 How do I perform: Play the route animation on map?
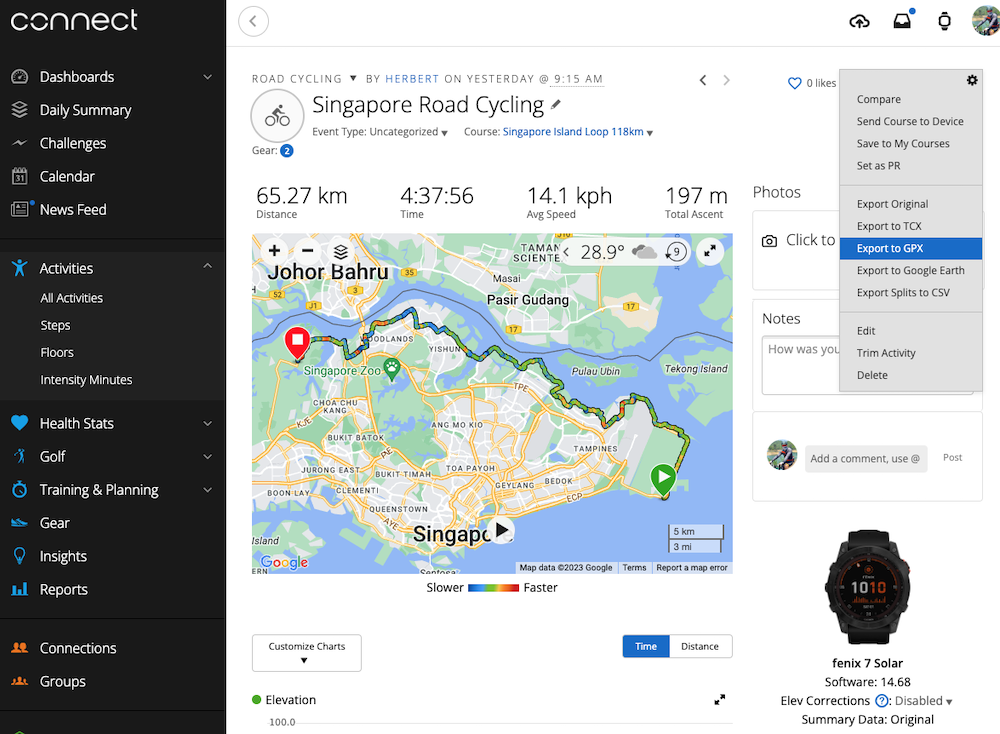pyautogui.click(x=501, y=531)
